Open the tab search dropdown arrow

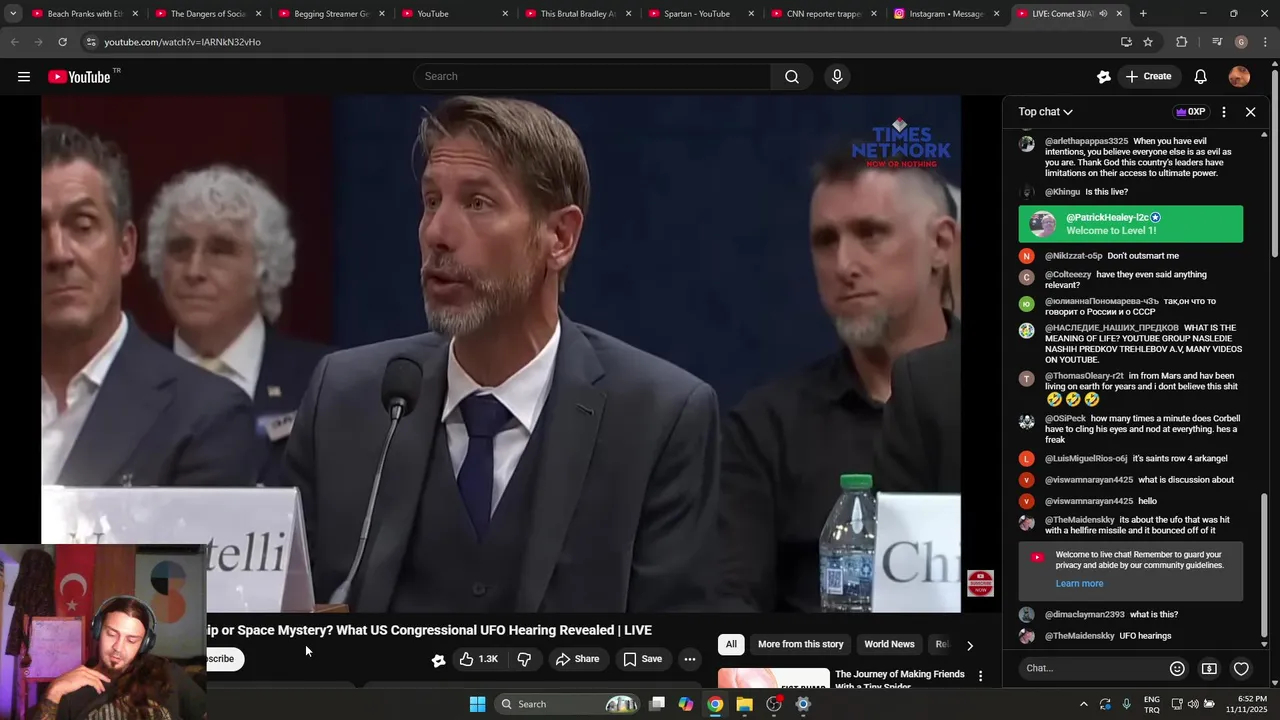point(13,14)
